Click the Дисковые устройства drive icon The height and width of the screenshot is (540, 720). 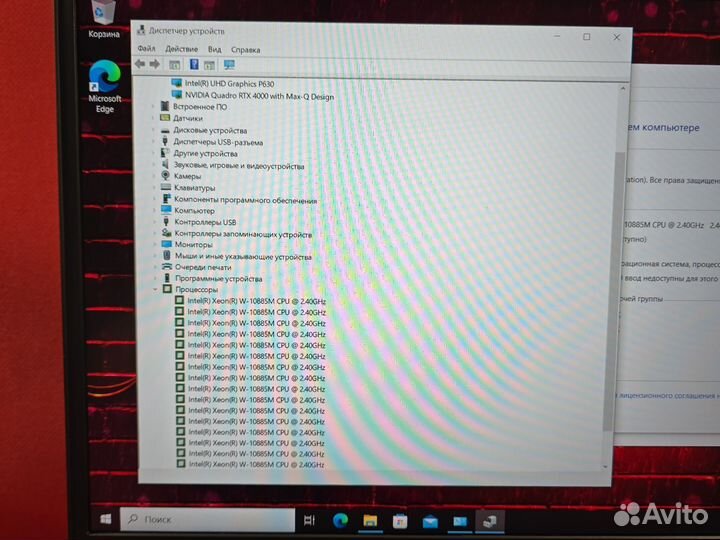tap(165, 130)
